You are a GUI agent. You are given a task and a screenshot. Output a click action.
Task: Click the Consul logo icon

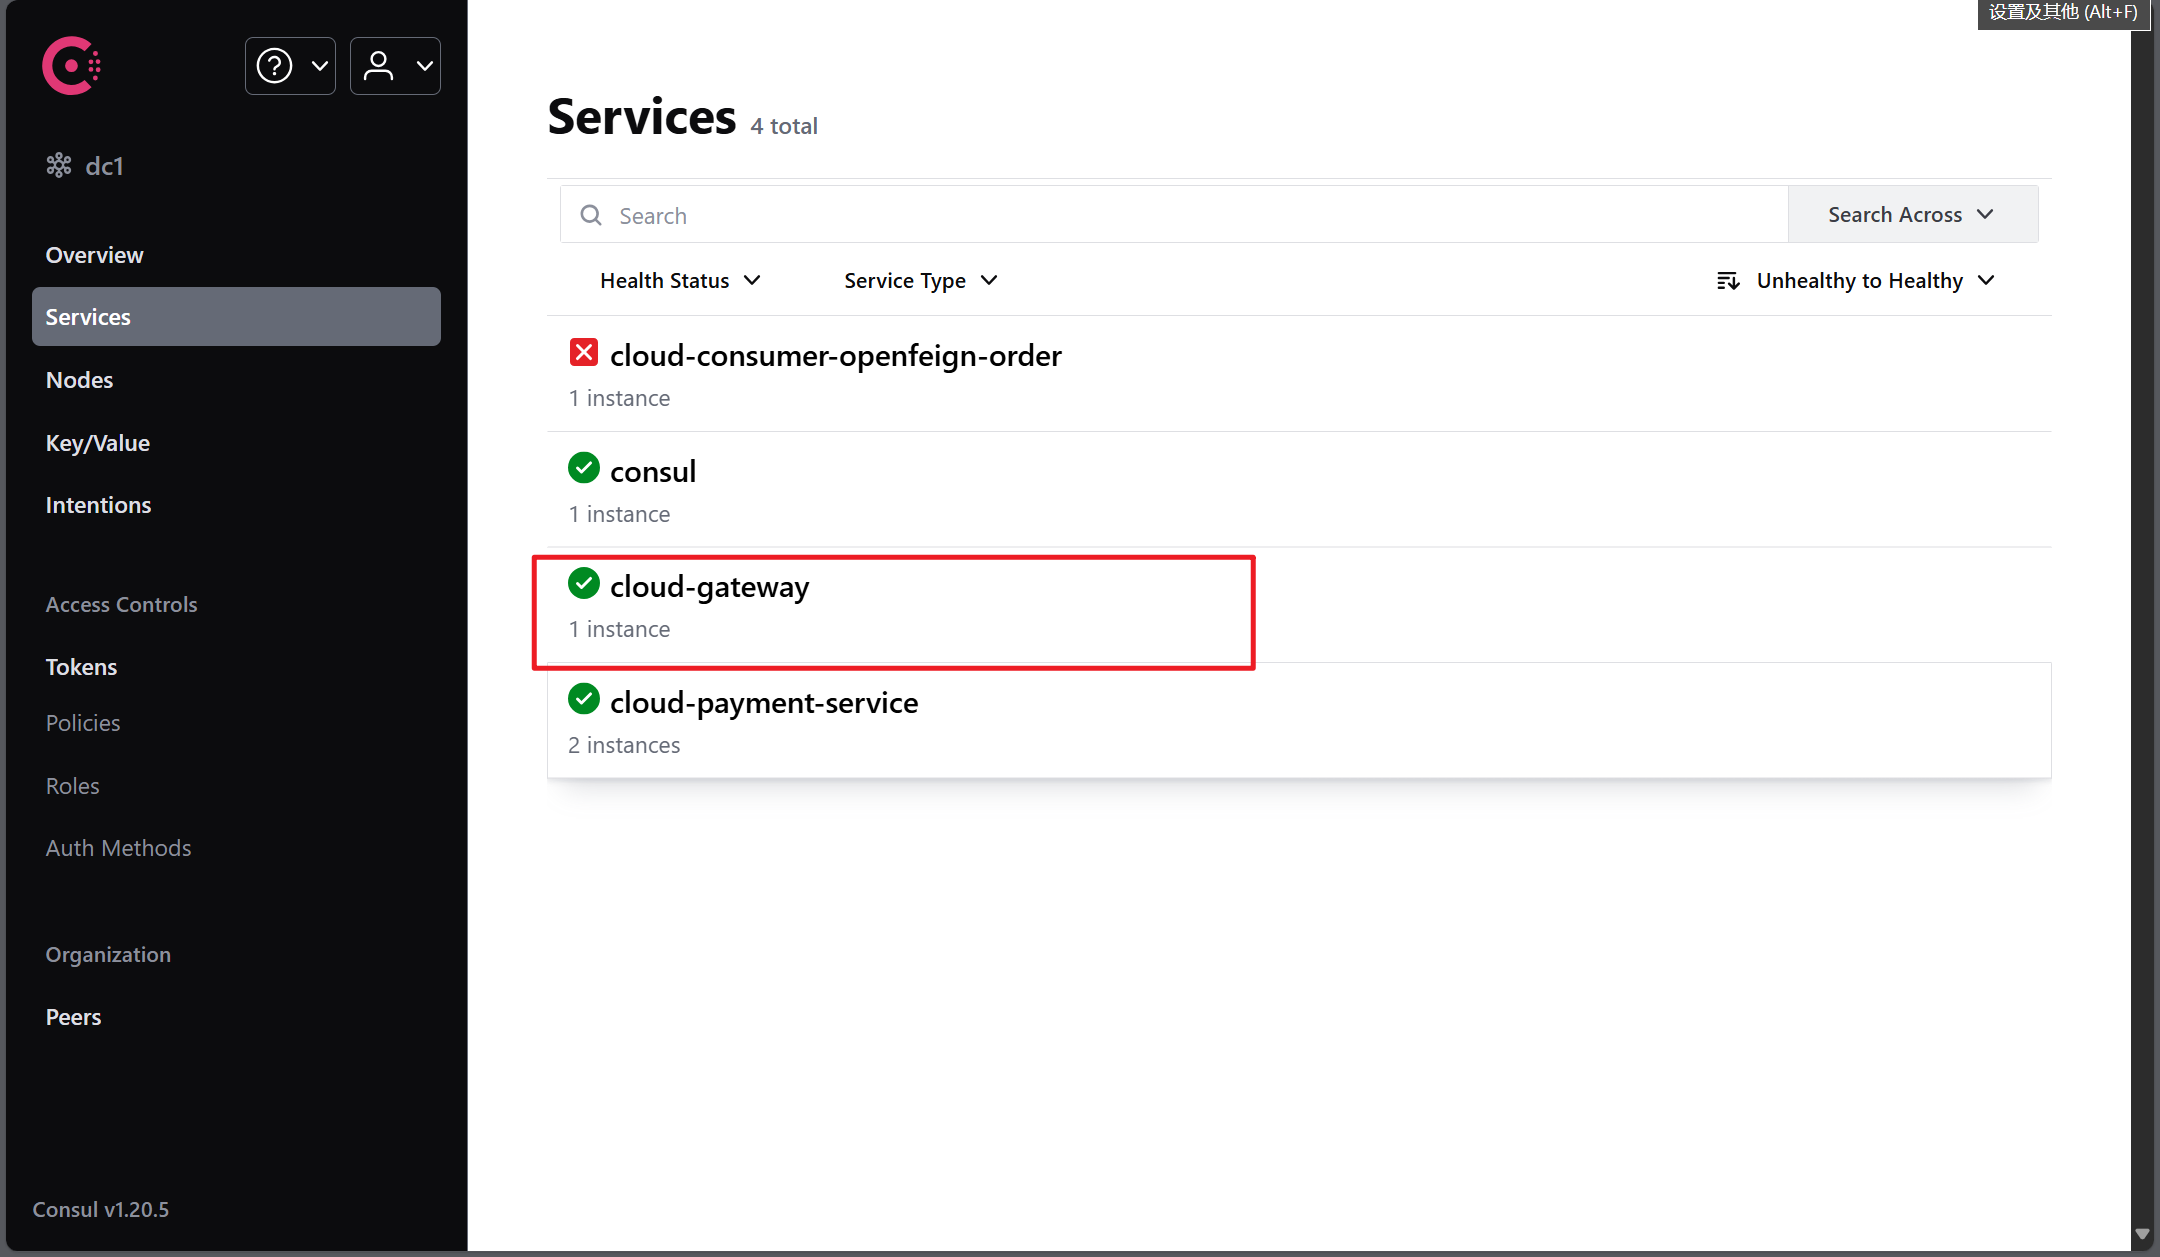click(x=71, y=66)
